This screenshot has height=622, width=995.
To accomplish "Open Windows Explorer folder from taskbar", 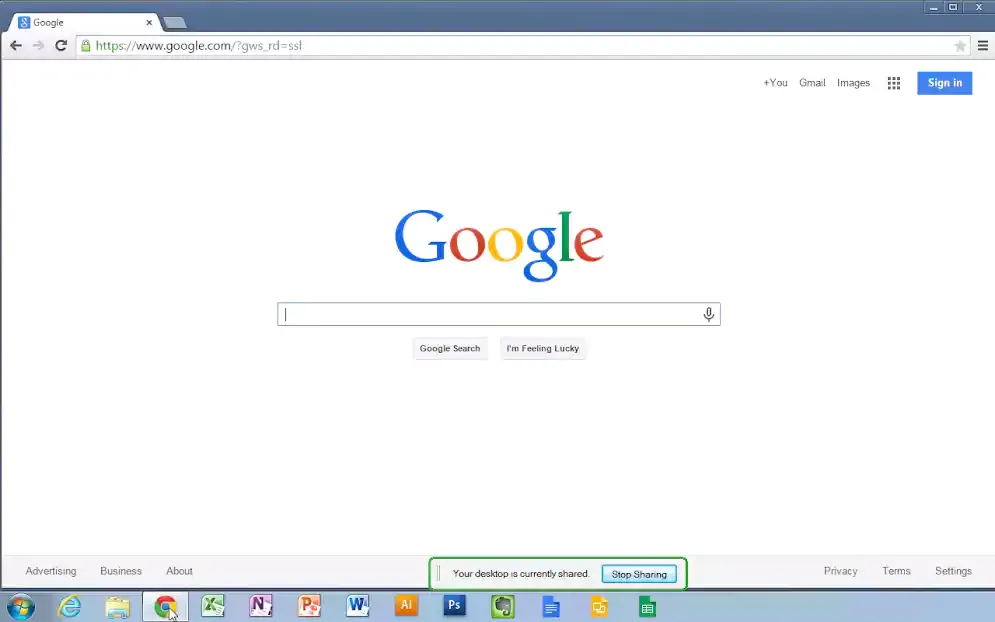I will click(x=117, y=607).
